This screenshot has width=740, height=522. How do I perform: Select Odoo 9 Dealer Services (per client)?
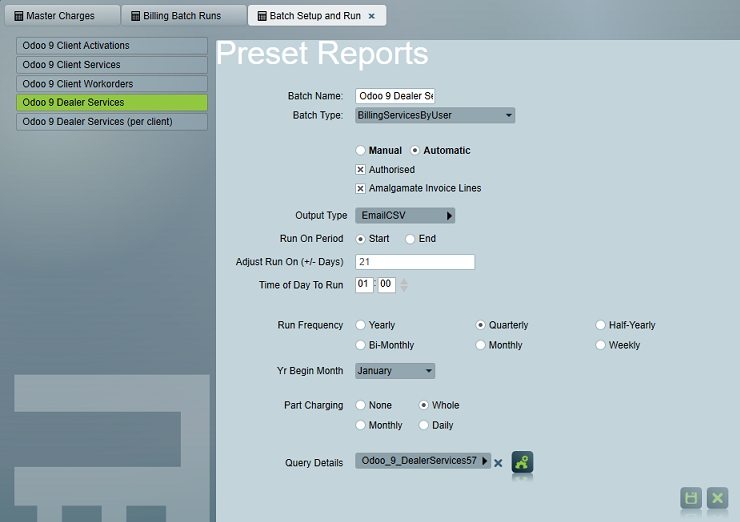(x=111, y=122)
